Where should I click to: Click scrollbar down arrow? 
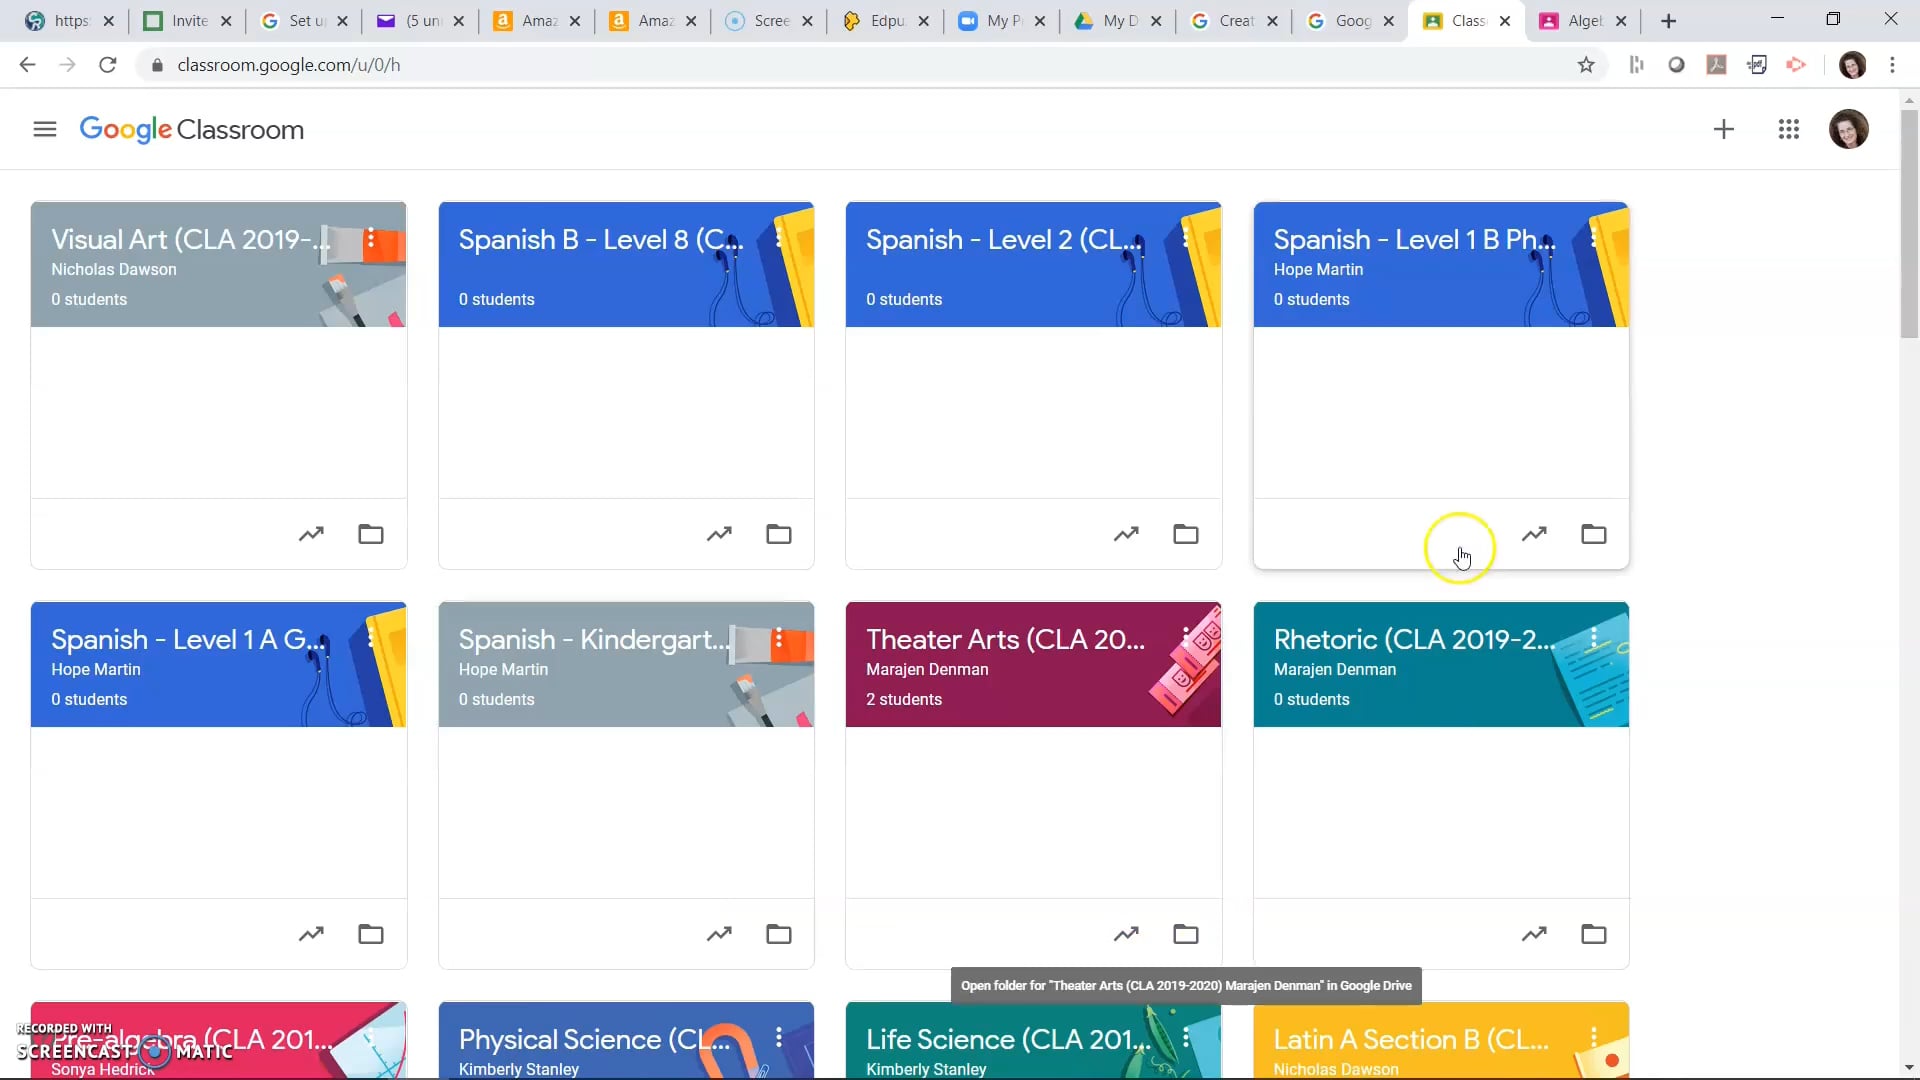click(1909, 1068)
